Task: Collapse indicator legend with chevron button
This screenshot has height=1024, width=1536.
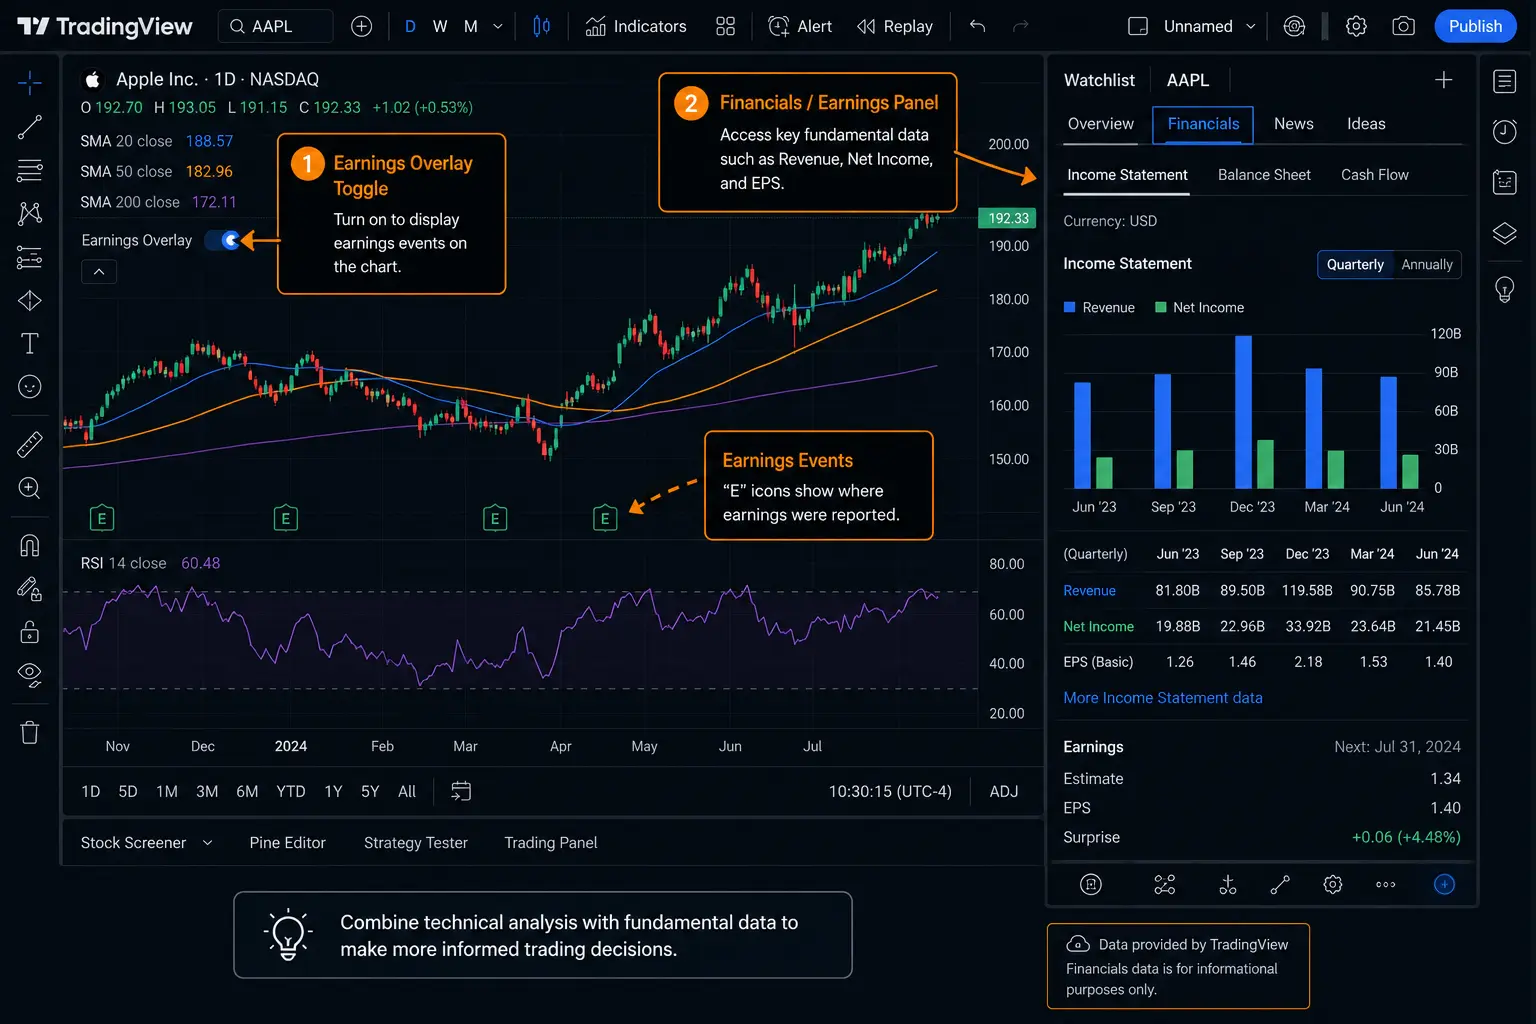Action: coord(99,272)
